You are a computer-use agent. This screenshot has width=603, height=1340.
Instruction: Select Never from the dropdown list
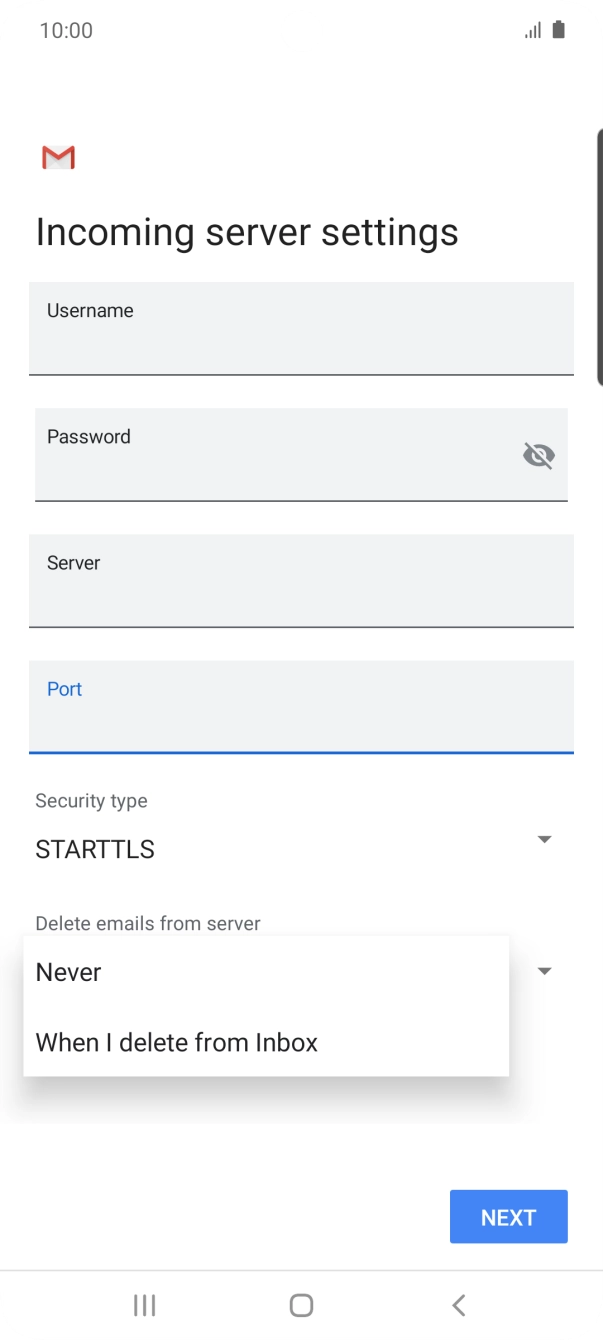coord(68,971)
